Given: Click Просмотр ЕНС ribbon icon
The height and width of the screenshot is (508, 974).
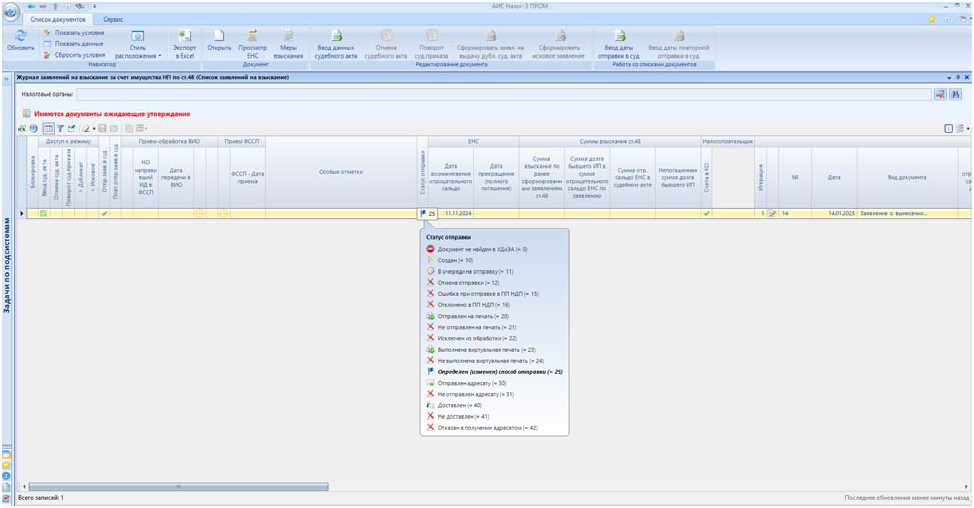Looking at the screenshot, I should (x=253, y=37).
